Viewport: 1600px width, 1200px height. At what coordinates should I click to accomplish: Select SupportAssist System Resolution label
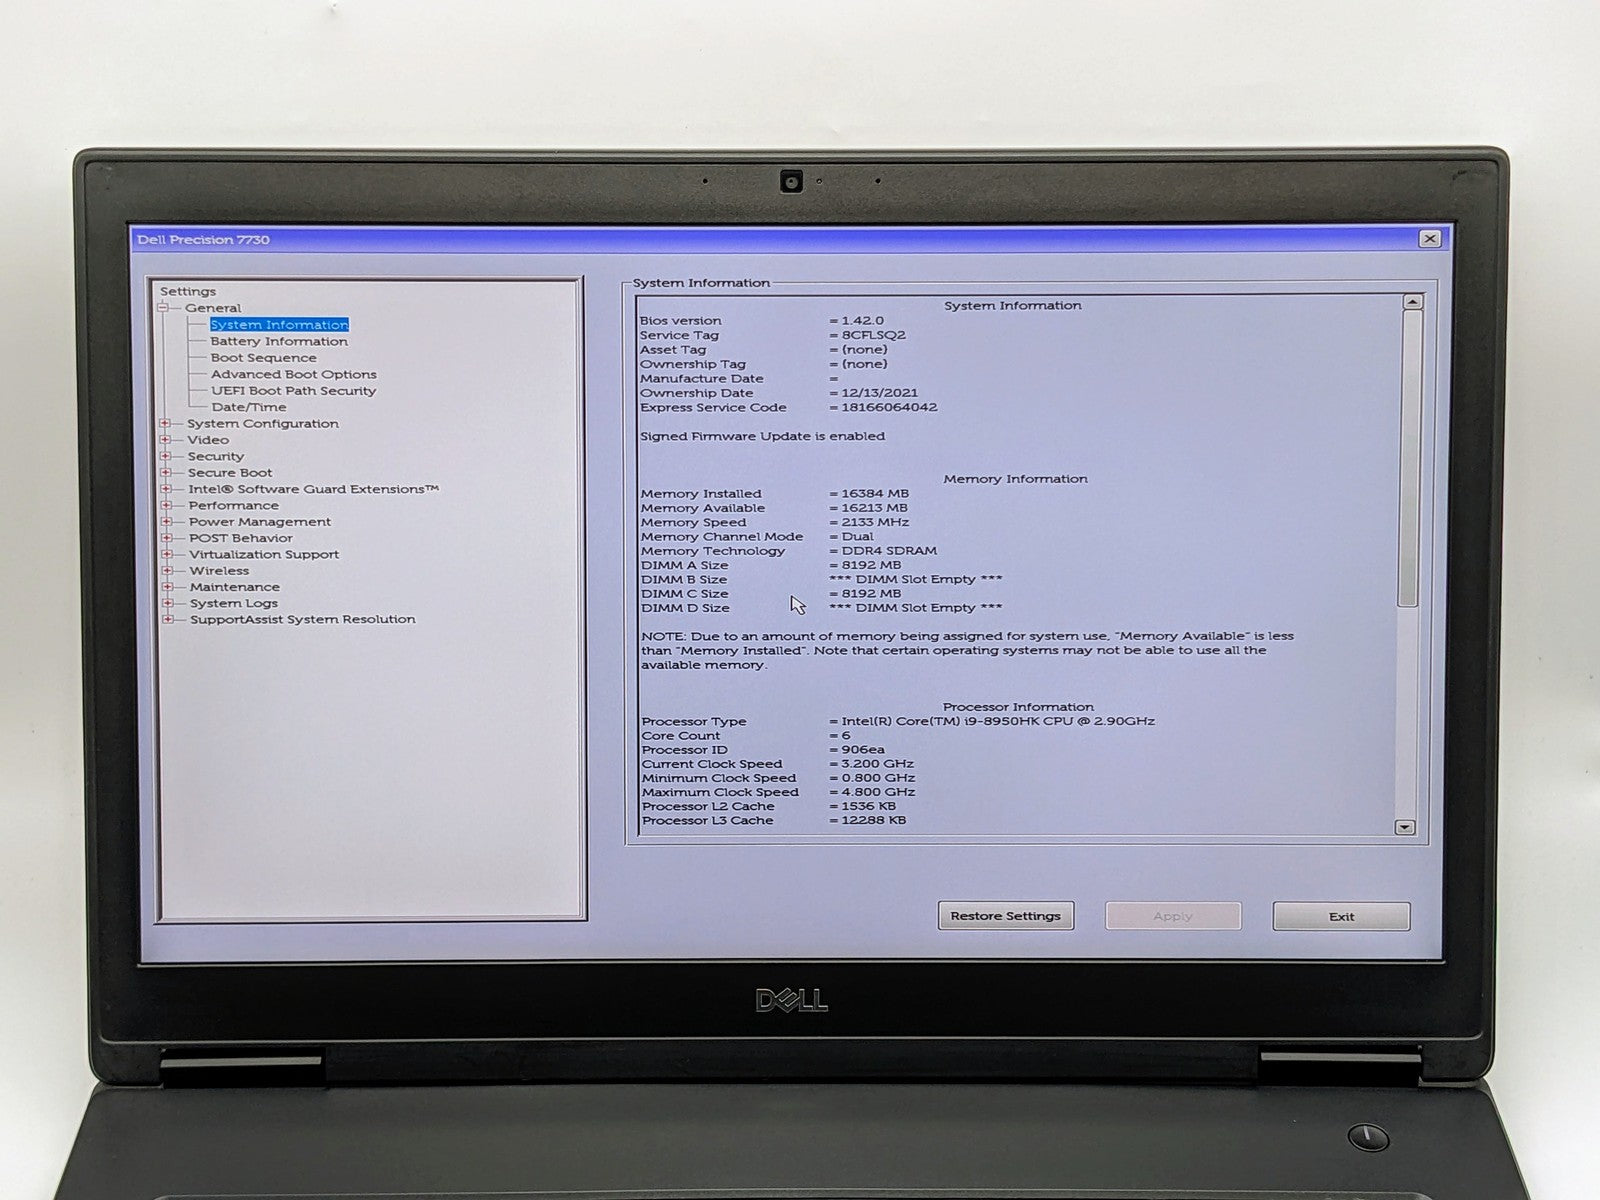(303, 620)
